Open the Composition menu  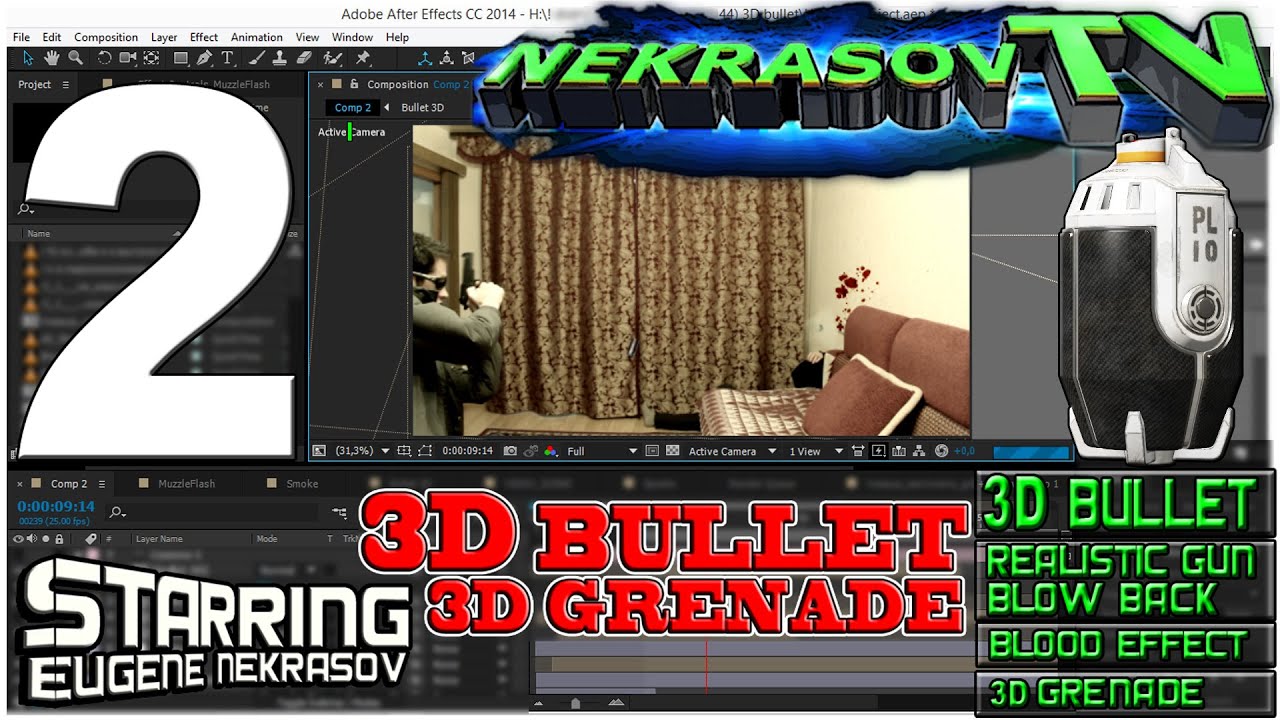click(x=106, y=37)
